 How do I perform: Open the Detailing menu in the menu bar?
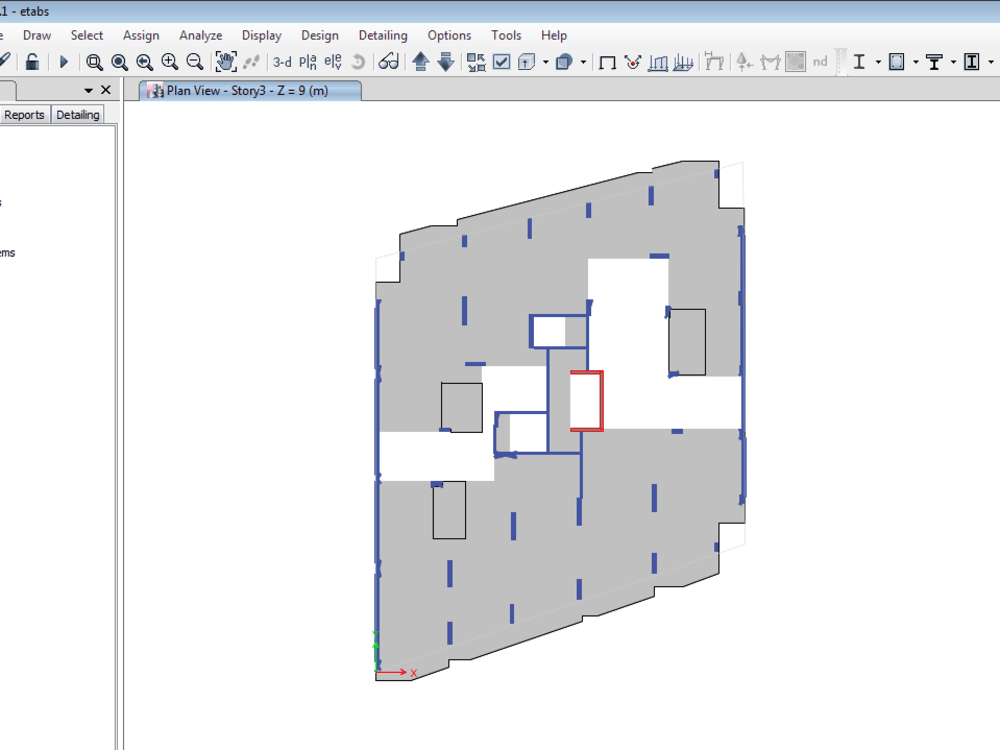click(383, 35)
